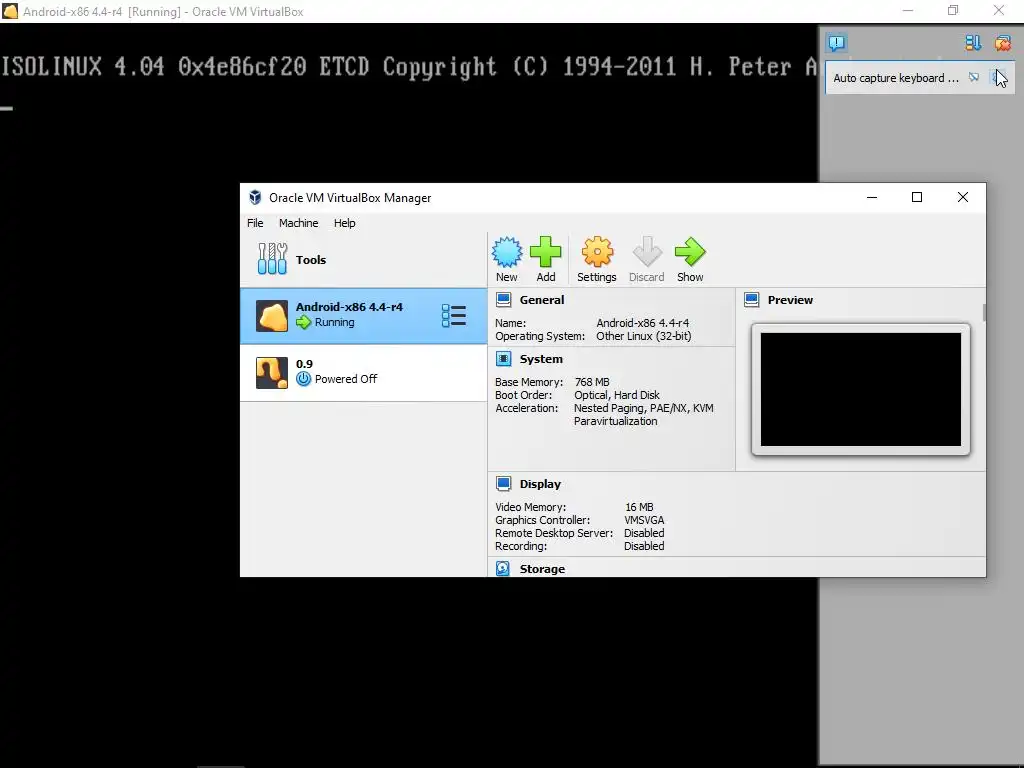The height and width of the screenshot is (768, 1024).
Task: Click the notification ordering icon with arrow
Action: pyautogui.click(x=973, y=43)
